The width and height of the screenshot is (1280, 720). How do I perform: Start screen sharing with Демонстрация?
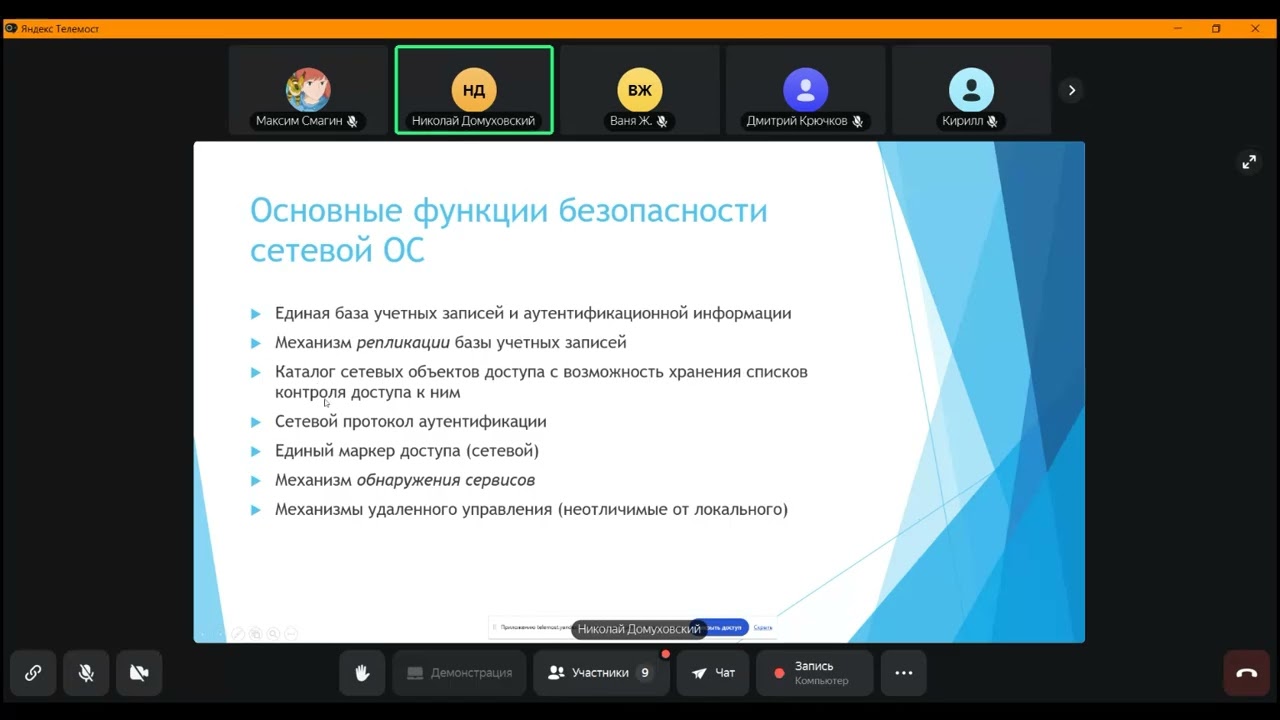459,673
